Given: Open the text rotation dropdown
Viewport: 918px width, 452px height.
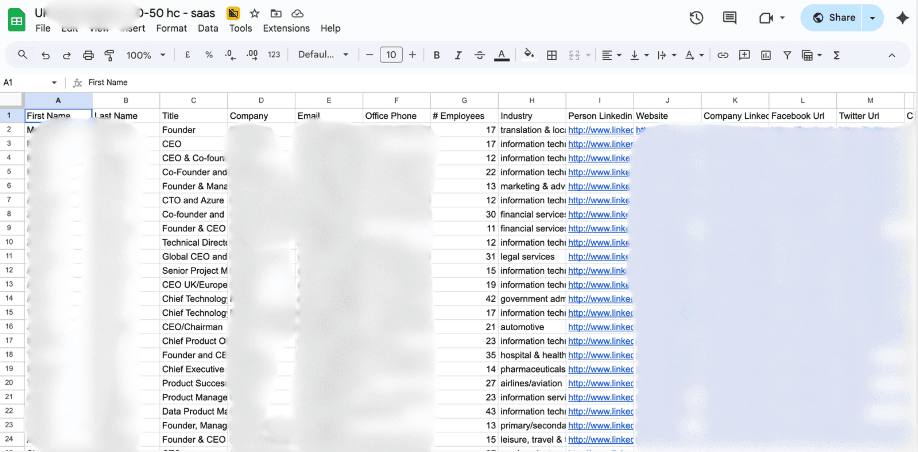Looking at the screenshot, I should click(694, 55).
